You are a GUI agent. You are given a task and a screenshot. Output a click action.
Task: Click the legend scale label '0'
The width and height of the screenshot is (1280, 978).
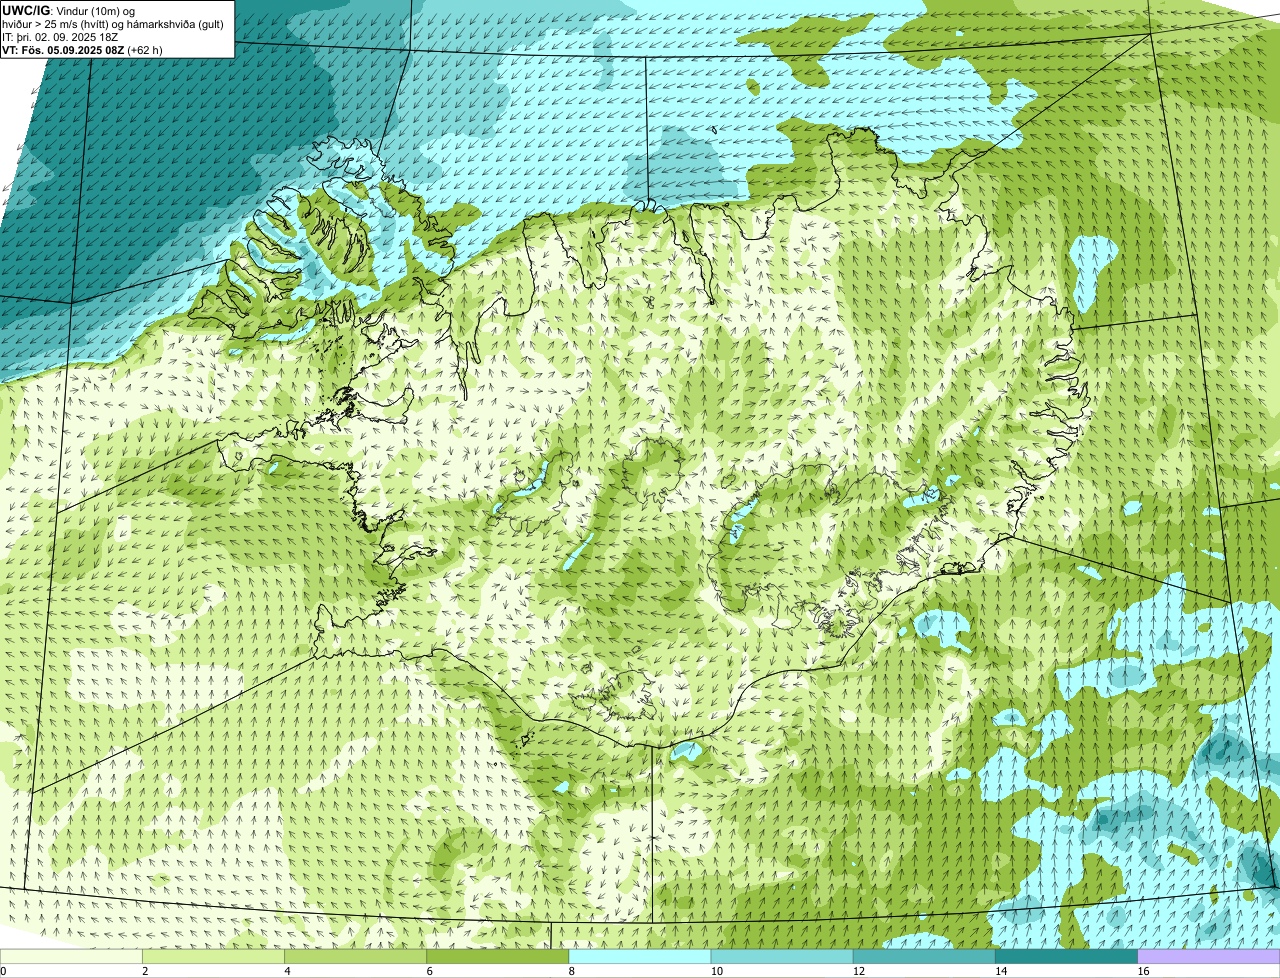tap(4, 971)
